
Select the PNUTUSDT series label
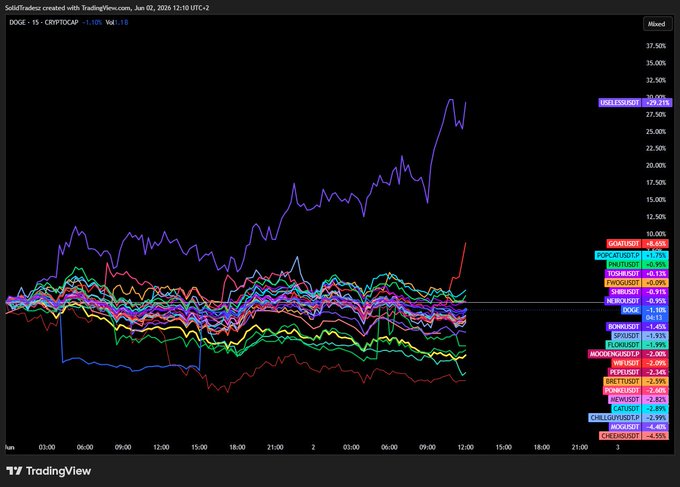tap(624, 265)
